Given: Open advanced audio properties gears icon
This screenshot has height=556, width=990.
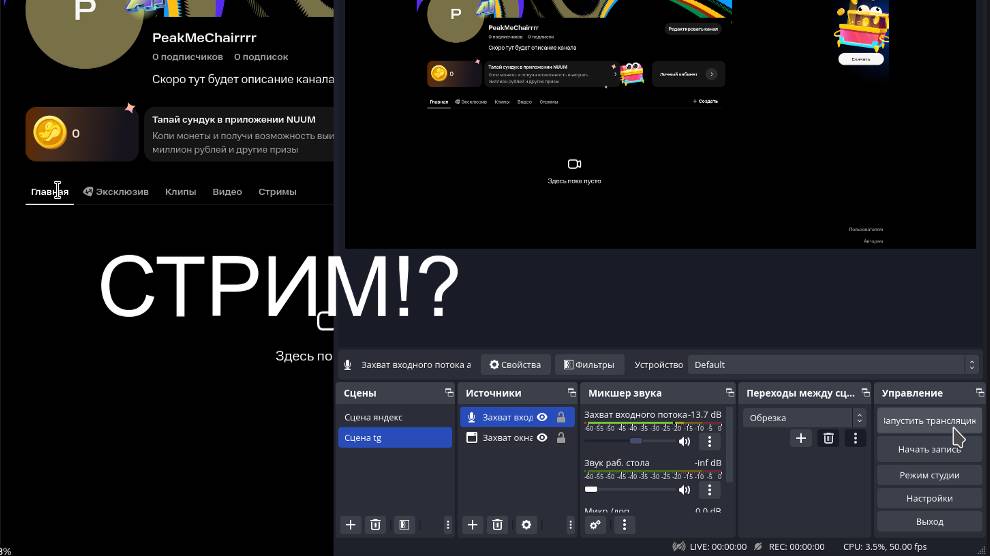Looking at the screenshot, I should point(595,524).
